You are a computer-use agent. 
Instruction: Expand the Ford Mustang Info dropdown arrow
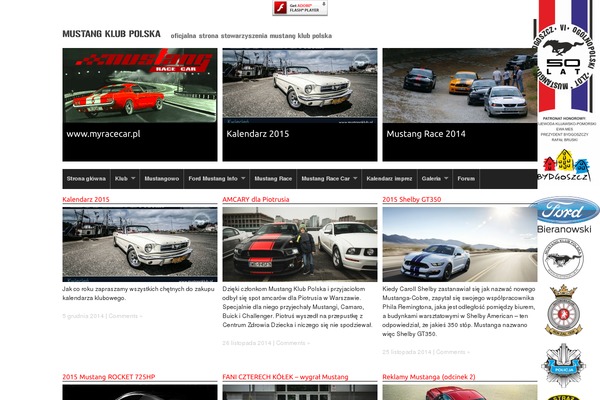[243, 178]
